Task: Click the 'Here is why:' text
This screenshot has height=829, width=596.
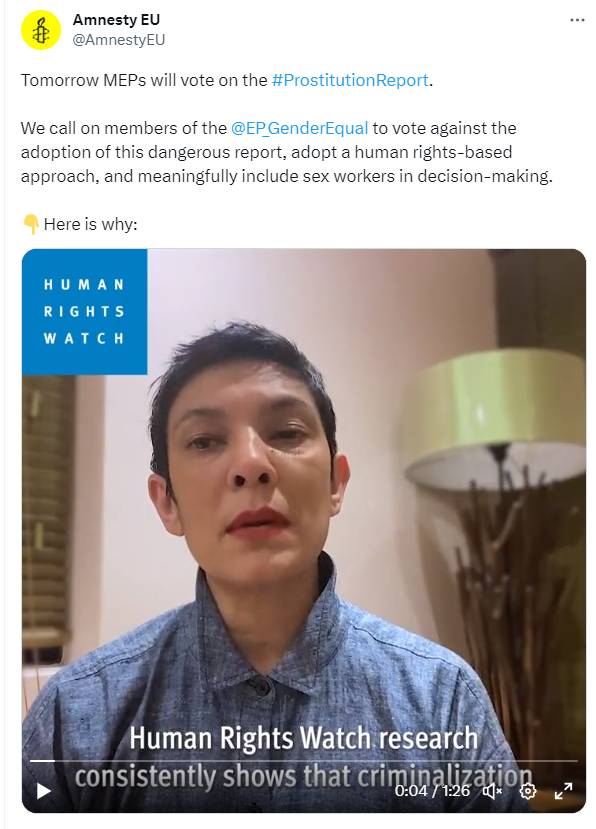Action: (x=90, y=224)
